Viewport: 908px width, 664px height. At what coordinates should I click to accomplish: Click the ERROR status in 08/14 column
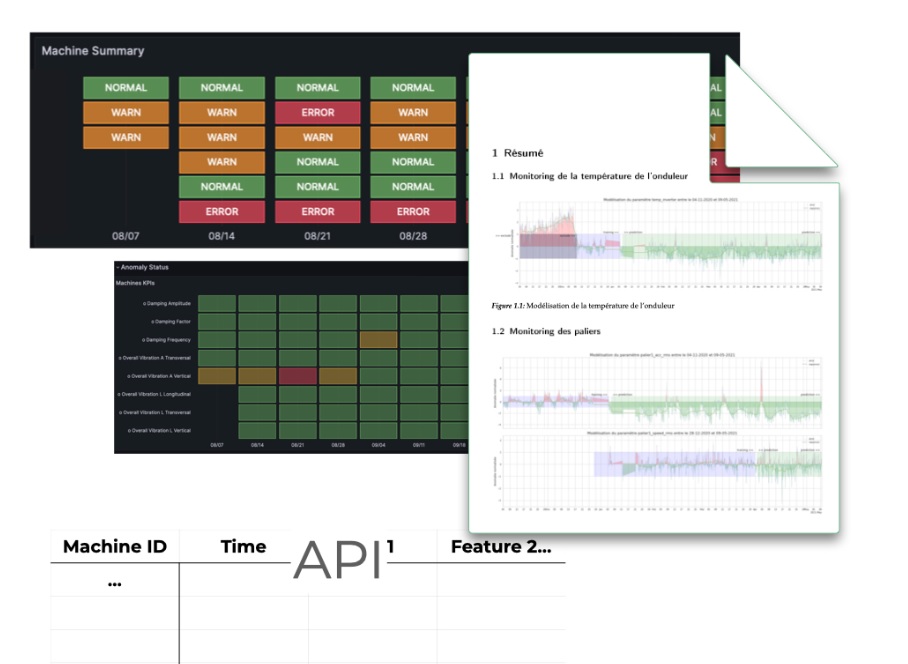(222, 212)
